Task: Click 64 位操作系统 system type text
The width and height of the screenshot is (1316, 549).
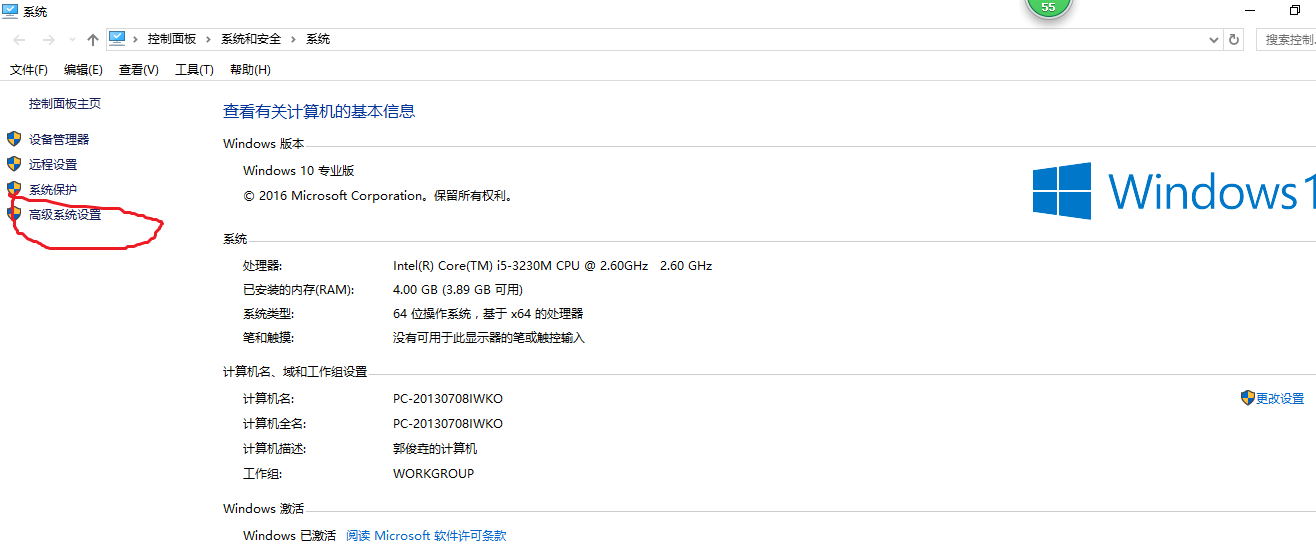Action: (488, 313)
